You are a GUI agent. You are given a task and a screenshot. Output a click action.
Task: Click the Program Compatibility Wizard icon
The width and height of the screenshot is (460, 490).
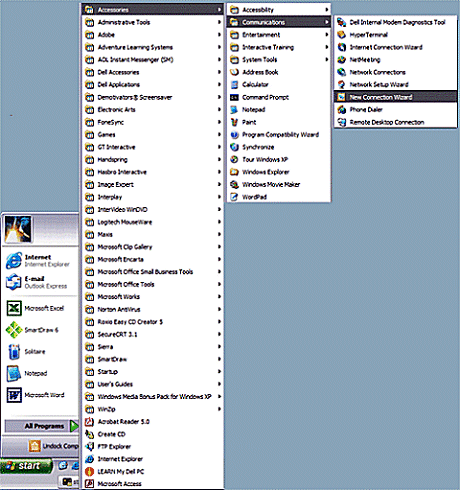(x=234, y=135)
